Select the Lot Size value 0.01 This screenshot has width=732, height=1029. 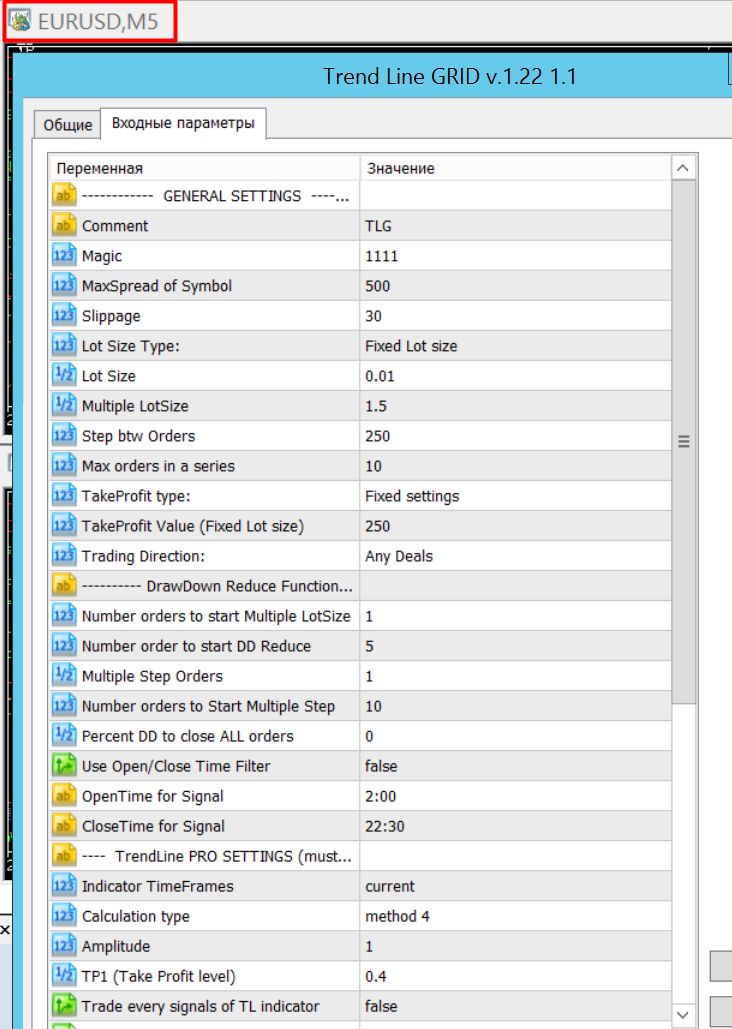(515, 376)
